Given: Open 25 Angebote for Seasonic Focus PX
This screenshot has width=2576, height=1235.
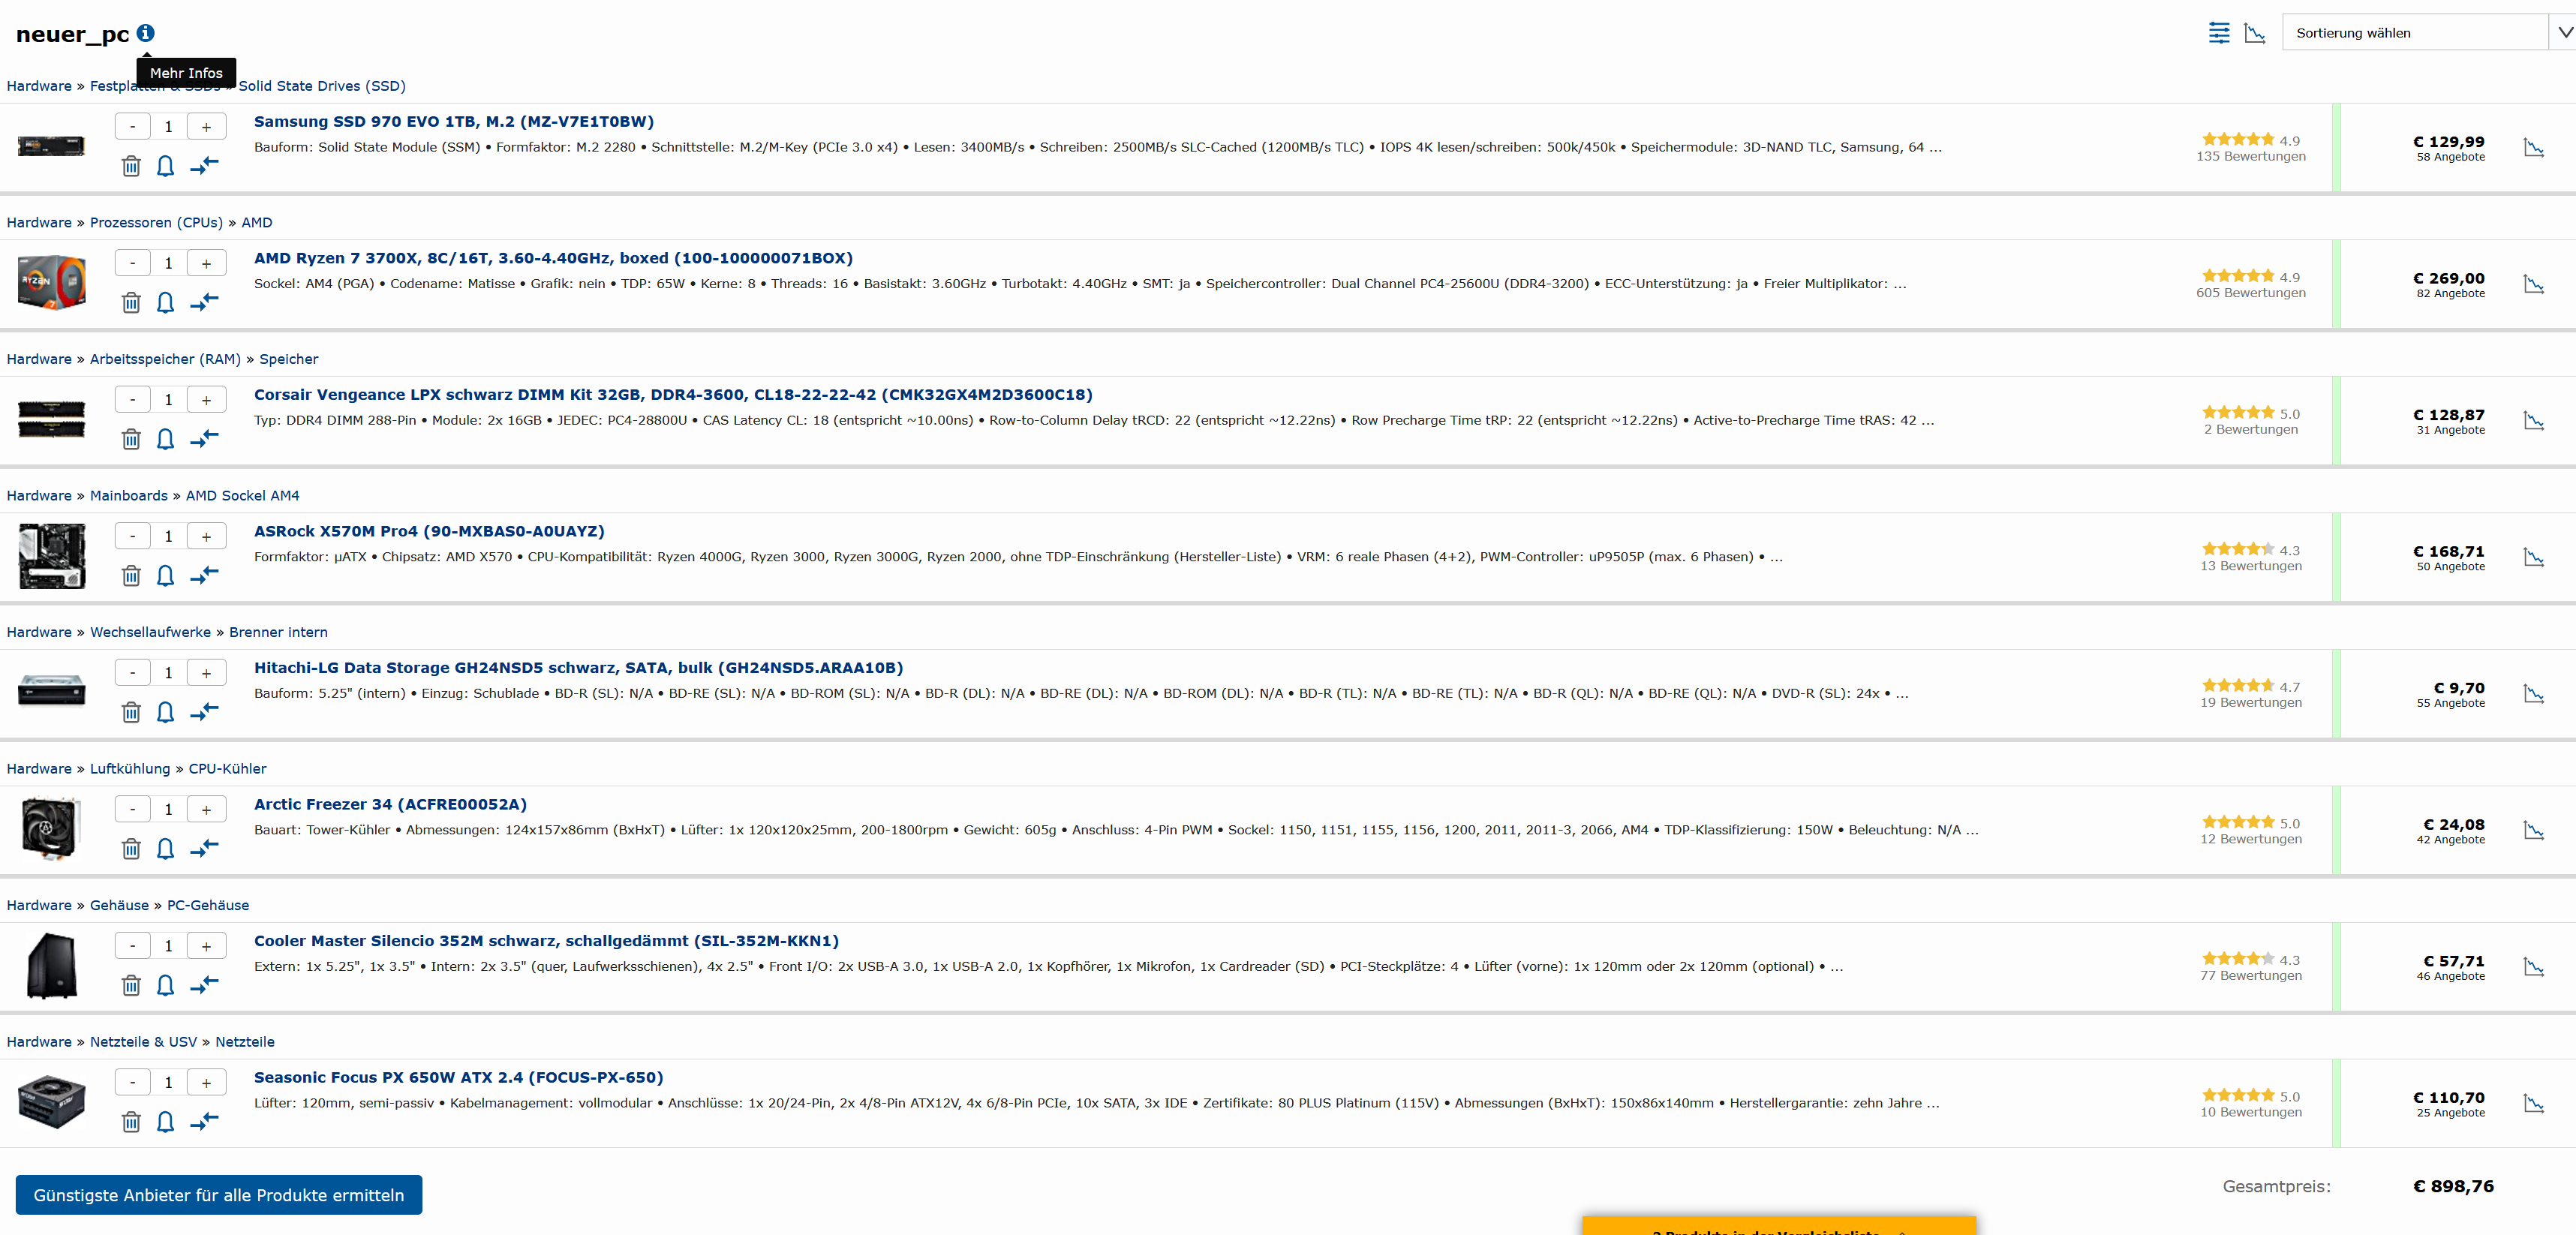Looking at the screenshot, I should tap(2450, 1113).
